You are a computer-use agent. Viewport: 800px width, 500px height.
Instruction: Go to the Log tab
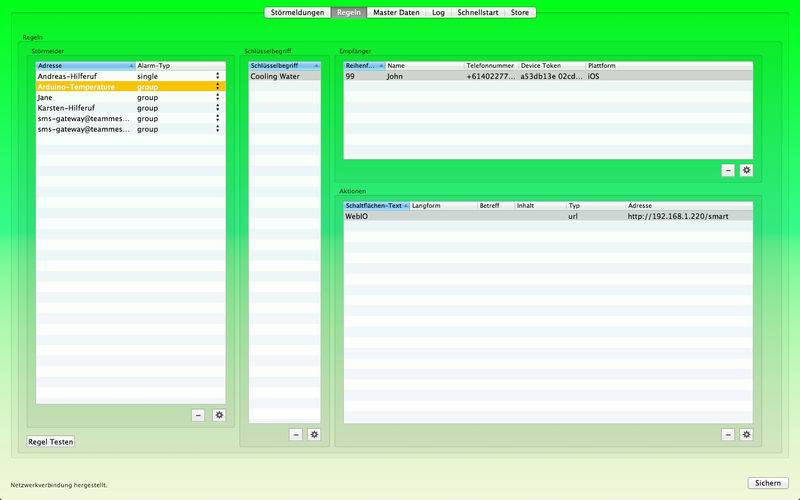pos(438,12)
